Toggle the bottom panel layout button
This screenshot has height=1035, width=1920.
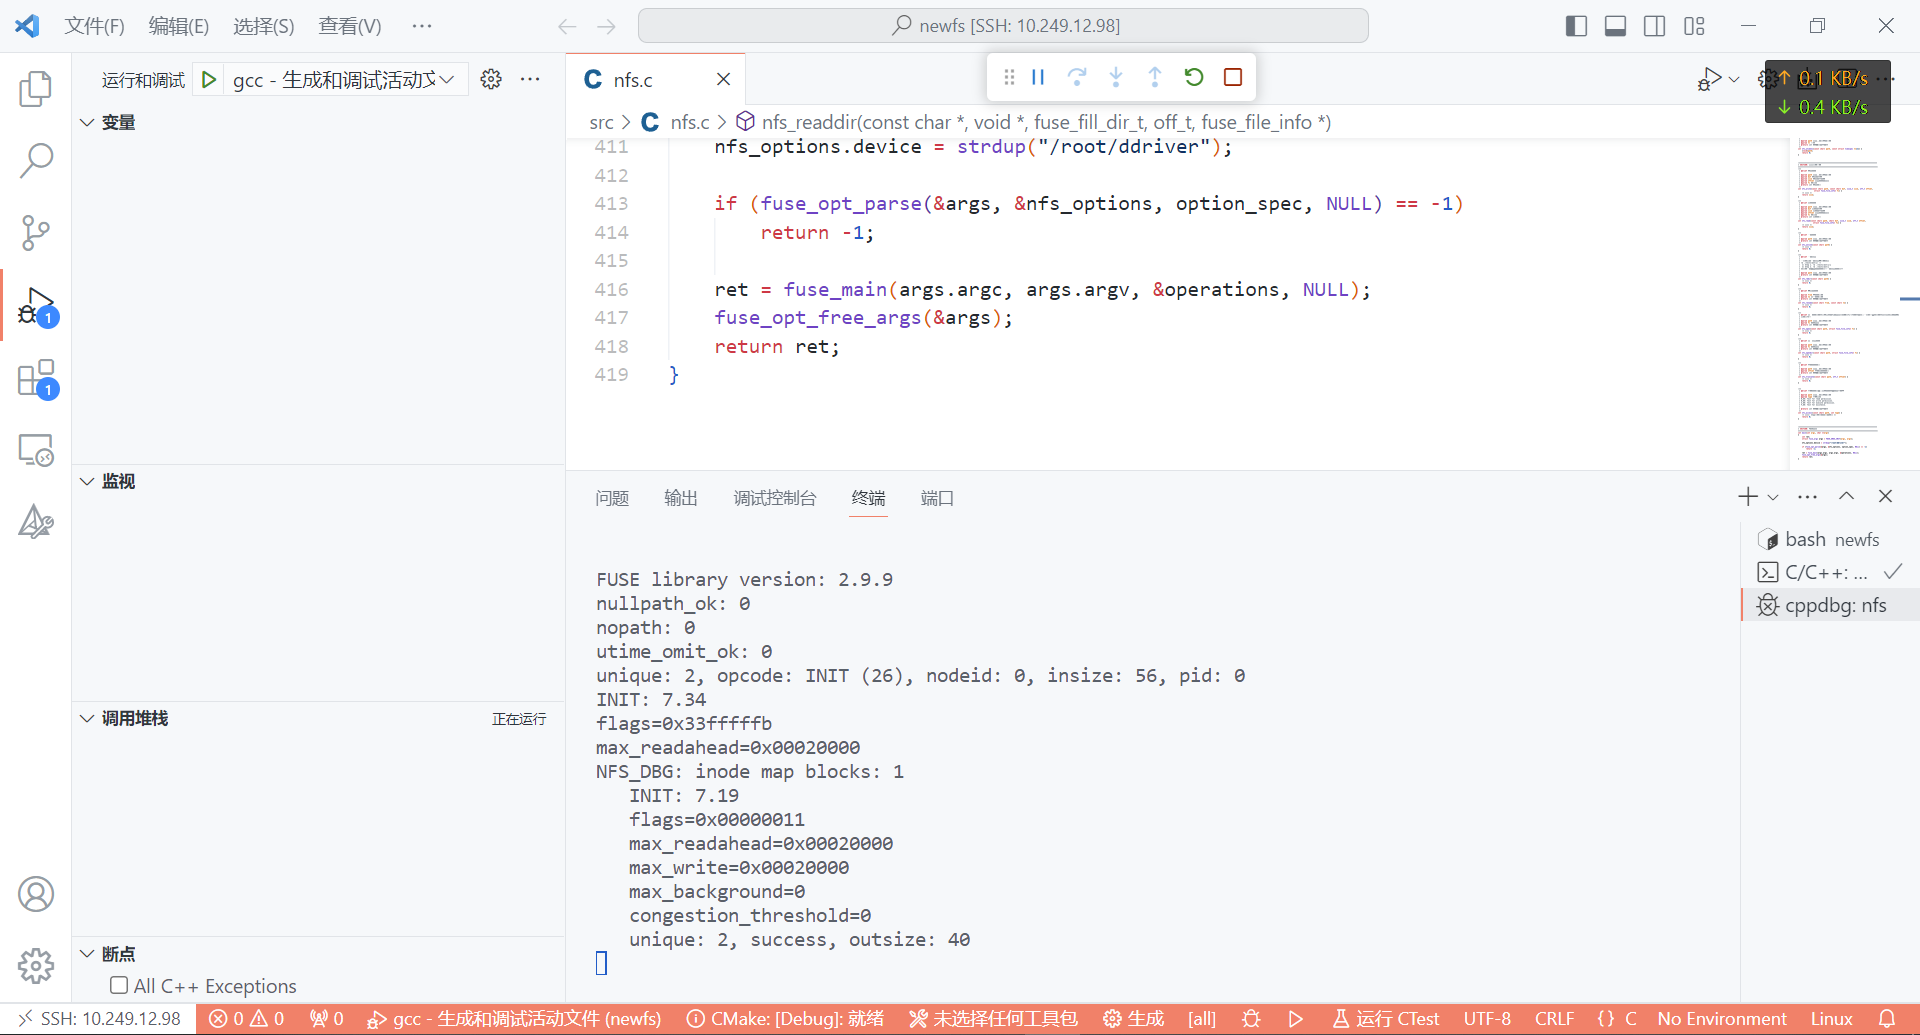[1615, 26]
